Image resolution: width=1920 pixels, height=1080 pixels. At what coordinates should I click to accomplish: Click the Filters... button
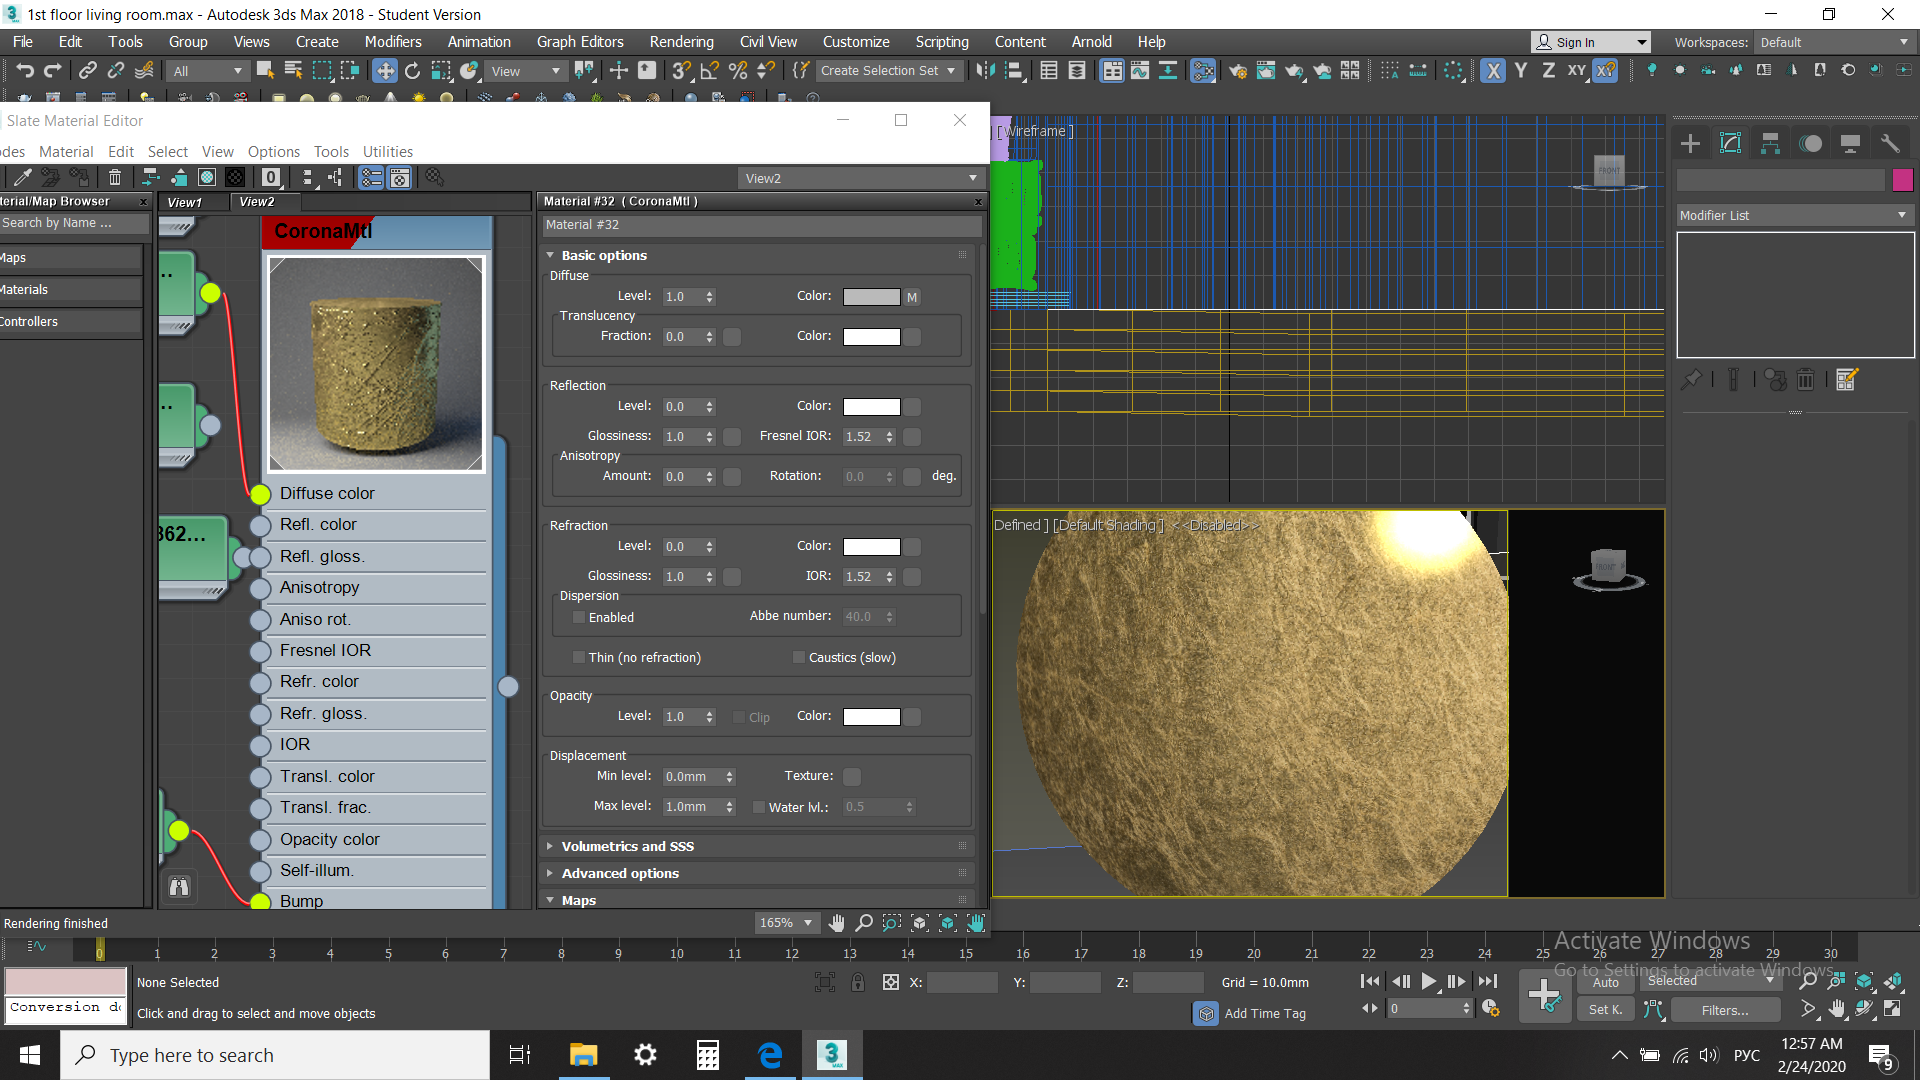pos(1725,1010)
